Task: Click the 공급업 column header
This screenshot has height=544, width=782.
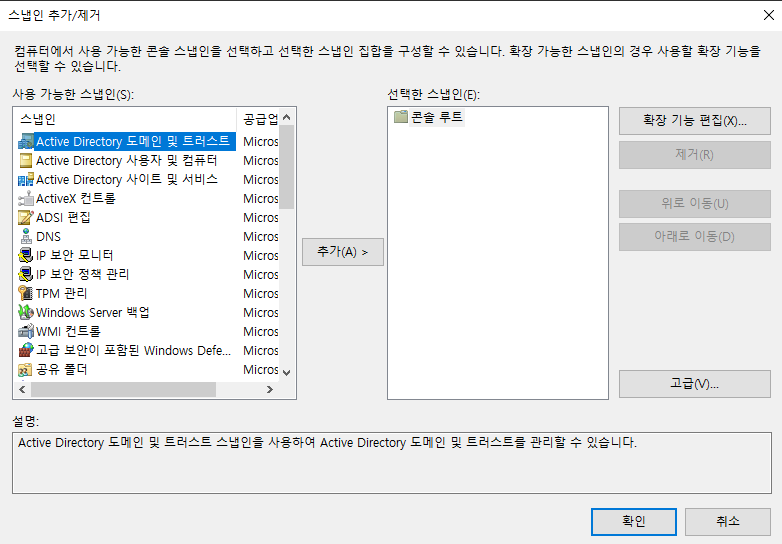Action: pyautogui.click(x=258, y=119)
